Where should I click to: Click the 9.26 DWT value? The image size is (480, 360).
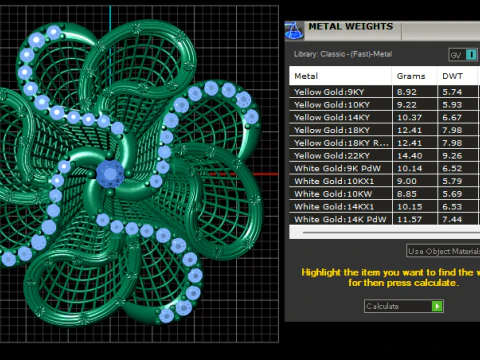452,156
